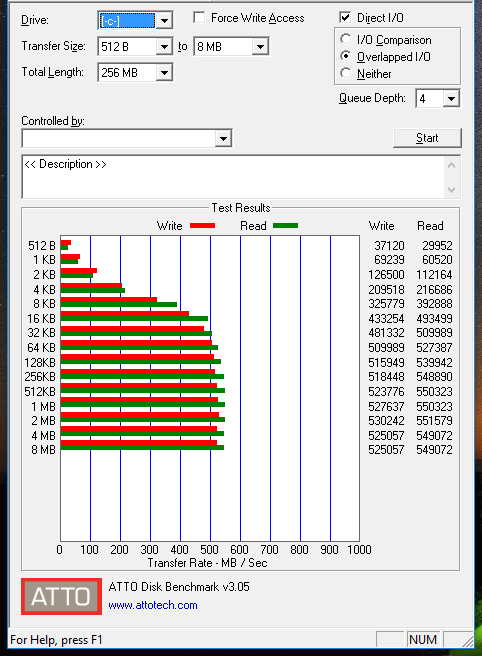Expand the Controlled by combo box

tap(223, 138)
